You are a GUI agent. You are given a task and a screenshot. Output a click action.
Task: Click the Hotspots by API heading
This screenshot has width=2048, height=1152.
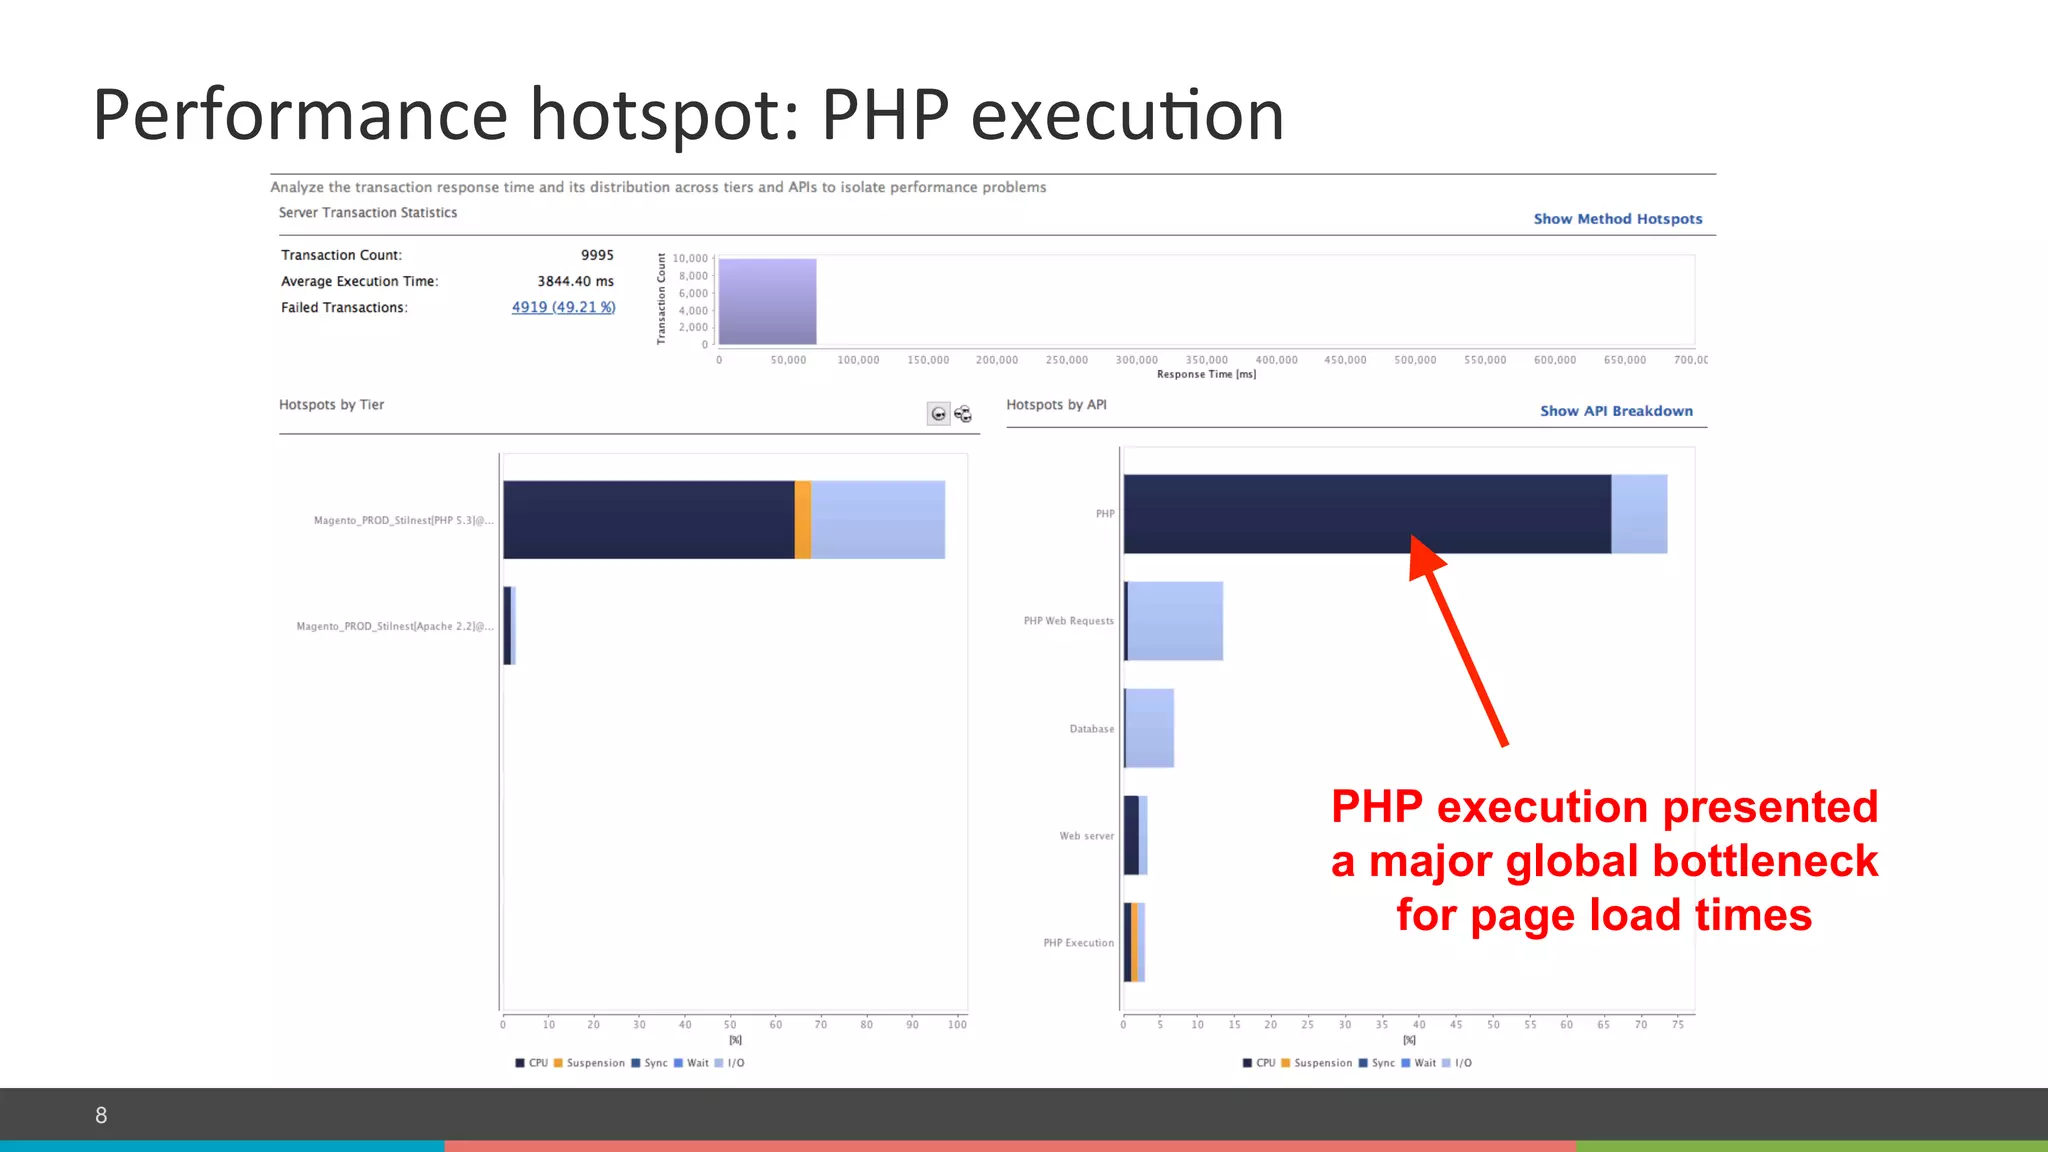click(1056, 405)
